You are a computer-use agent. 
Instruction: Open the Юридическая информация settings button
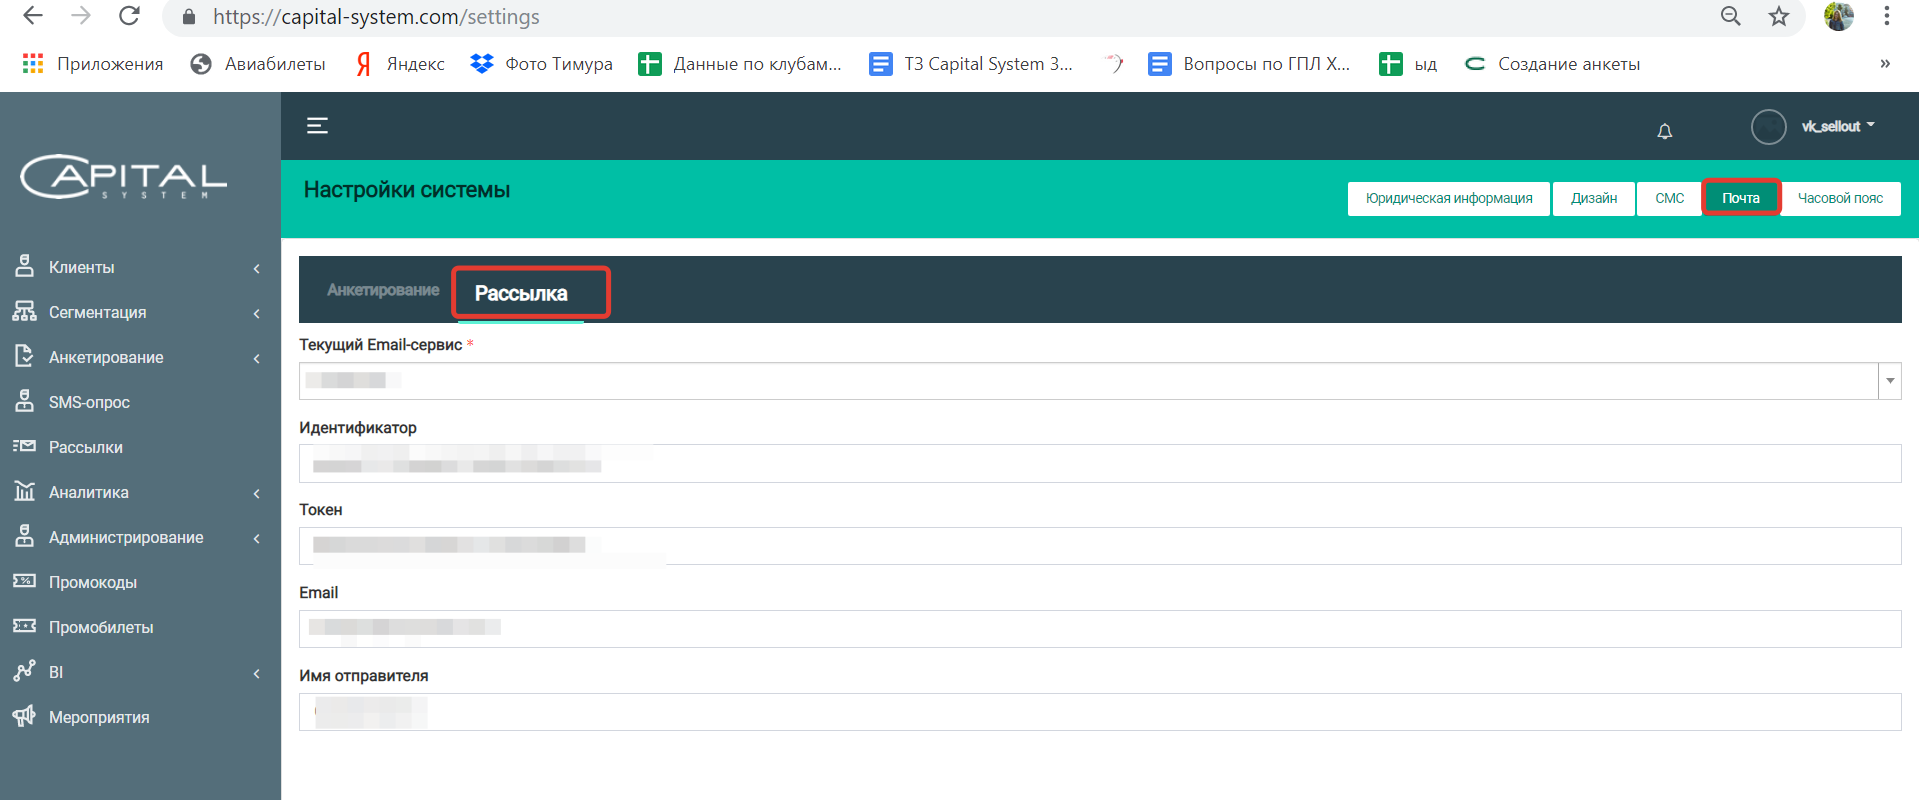[x=1449, y=198]
